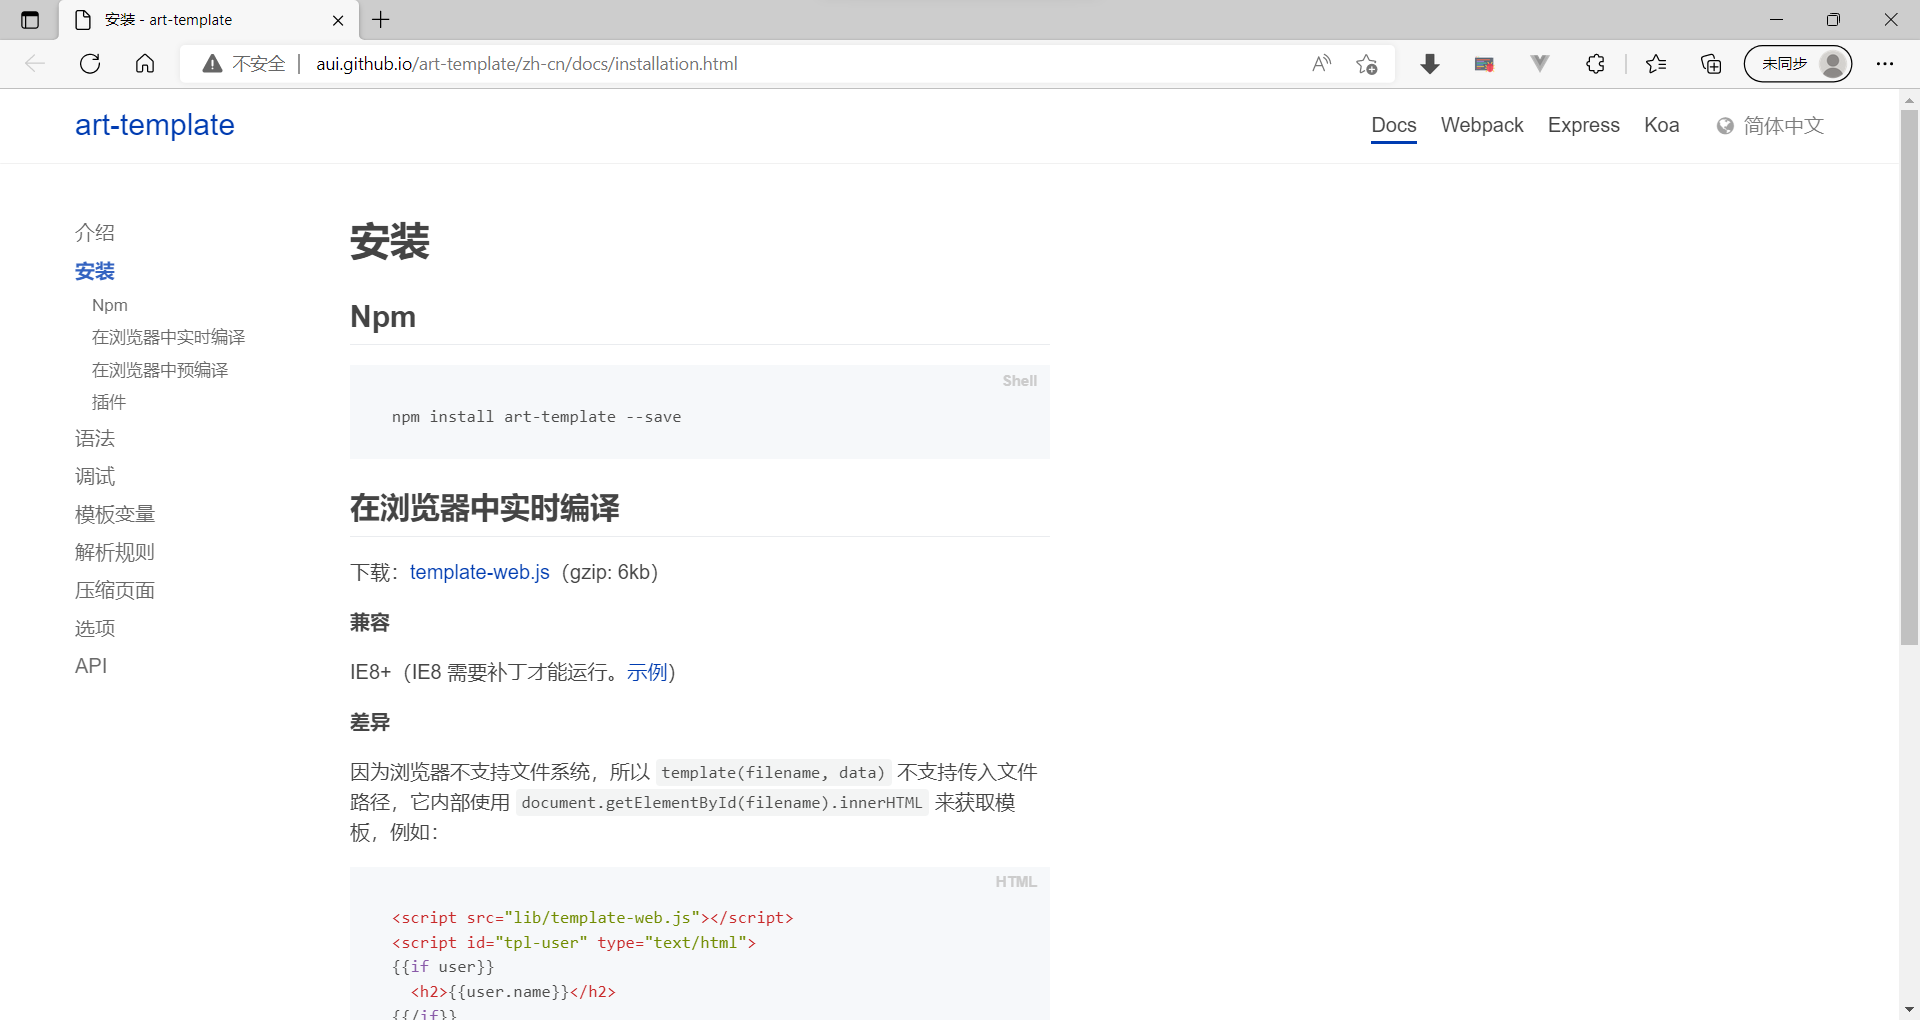Expand the 安装 section in sidebar

coord(95,271)
